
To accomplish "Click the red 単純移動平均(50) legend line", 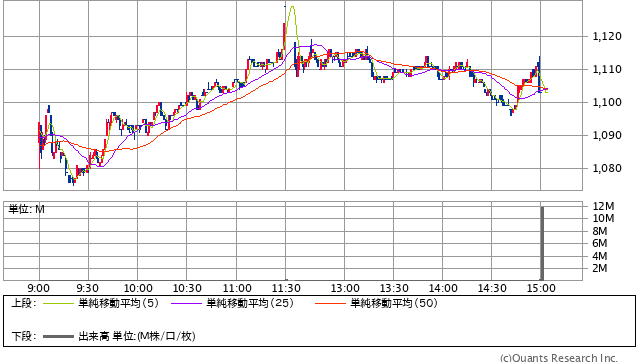I will click(x=330, y=303).
